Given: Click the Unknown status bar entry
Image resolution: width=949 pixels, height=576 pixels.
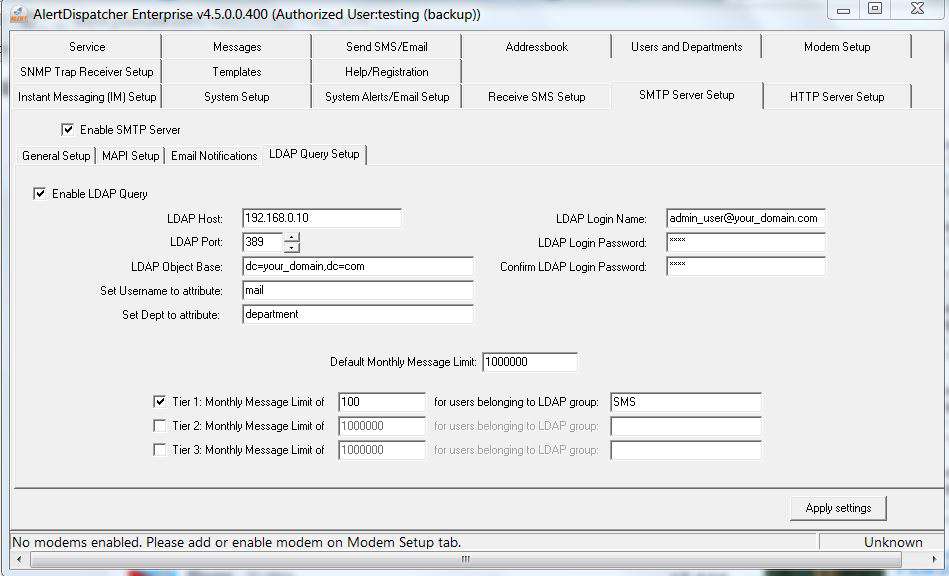Looking at the screenshot, I should point(893,542).
